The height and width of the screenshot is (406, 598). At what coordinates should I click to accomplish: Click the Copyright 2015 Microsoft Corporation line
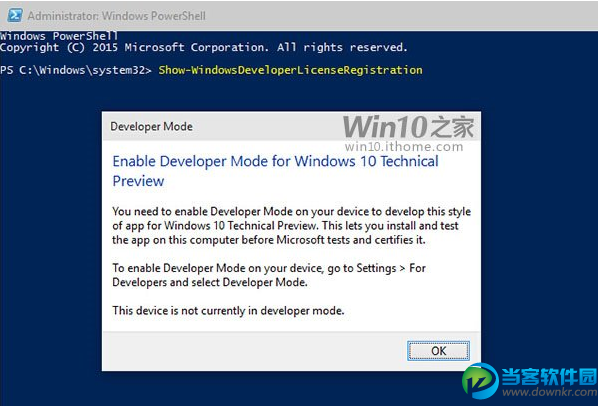coord(204,47)
